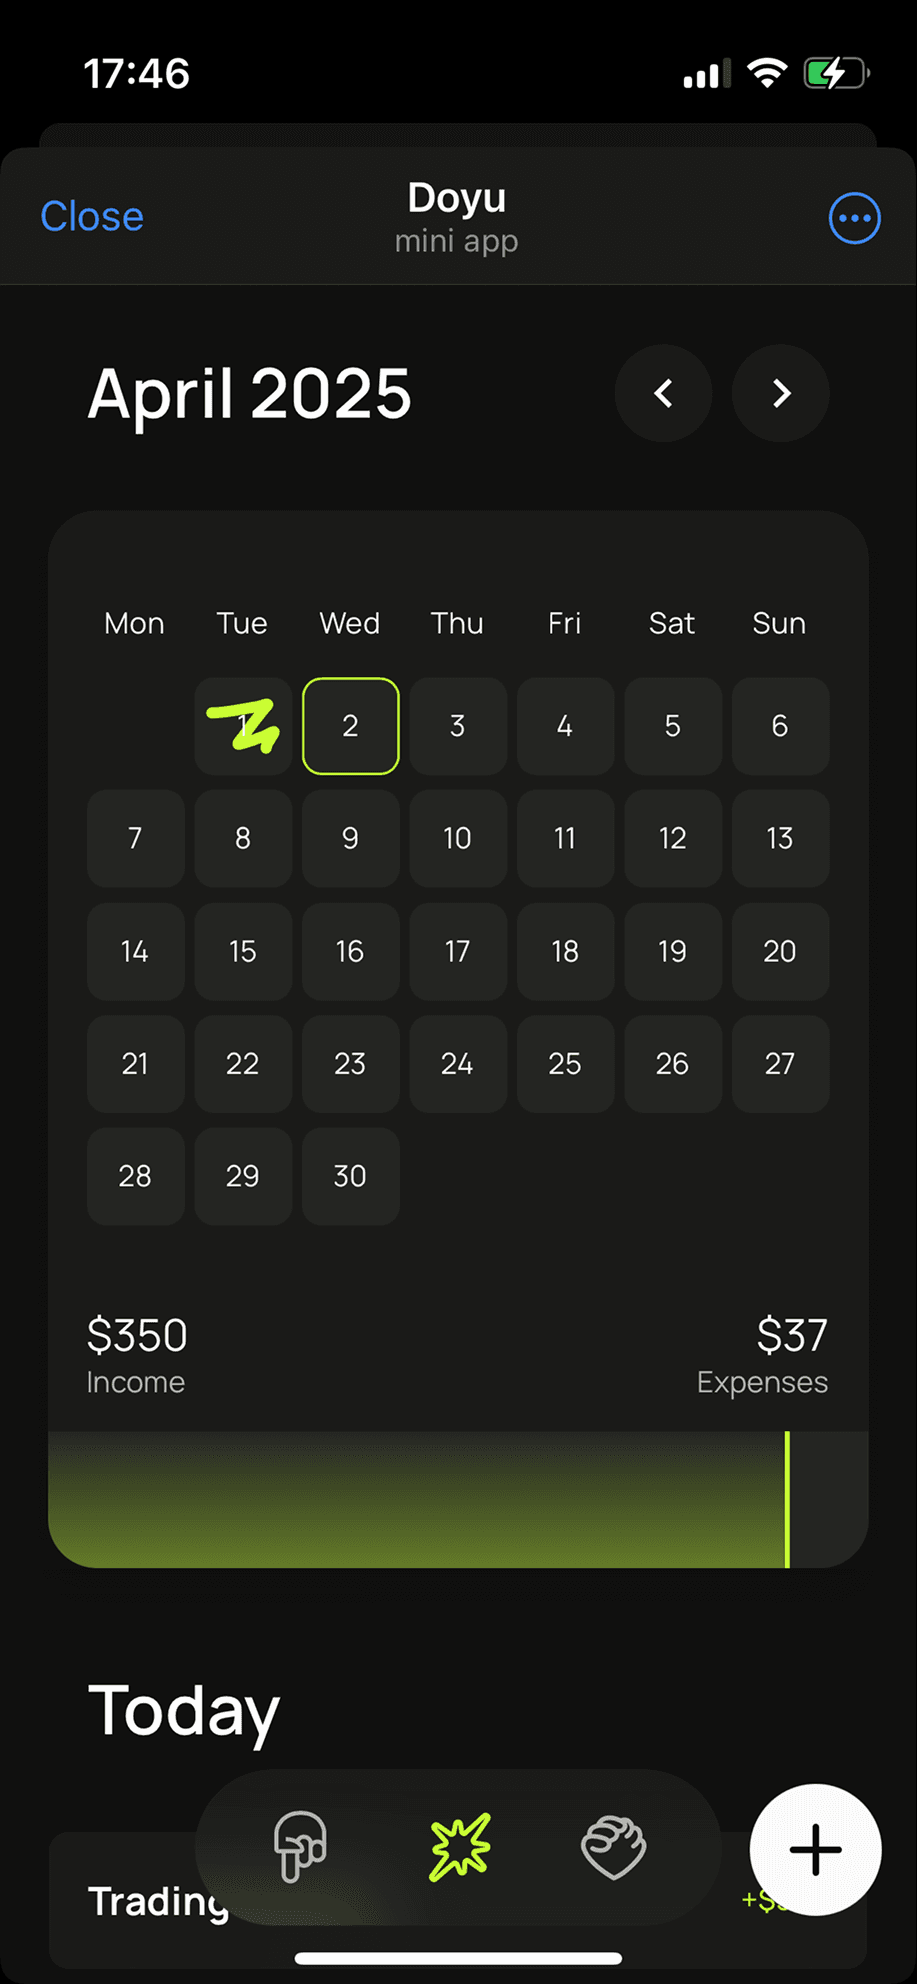Viewport: 917px width, 1984px height.
Task: Choose April 30 in the calendar grid
Action: click(x=350, y=1176)
